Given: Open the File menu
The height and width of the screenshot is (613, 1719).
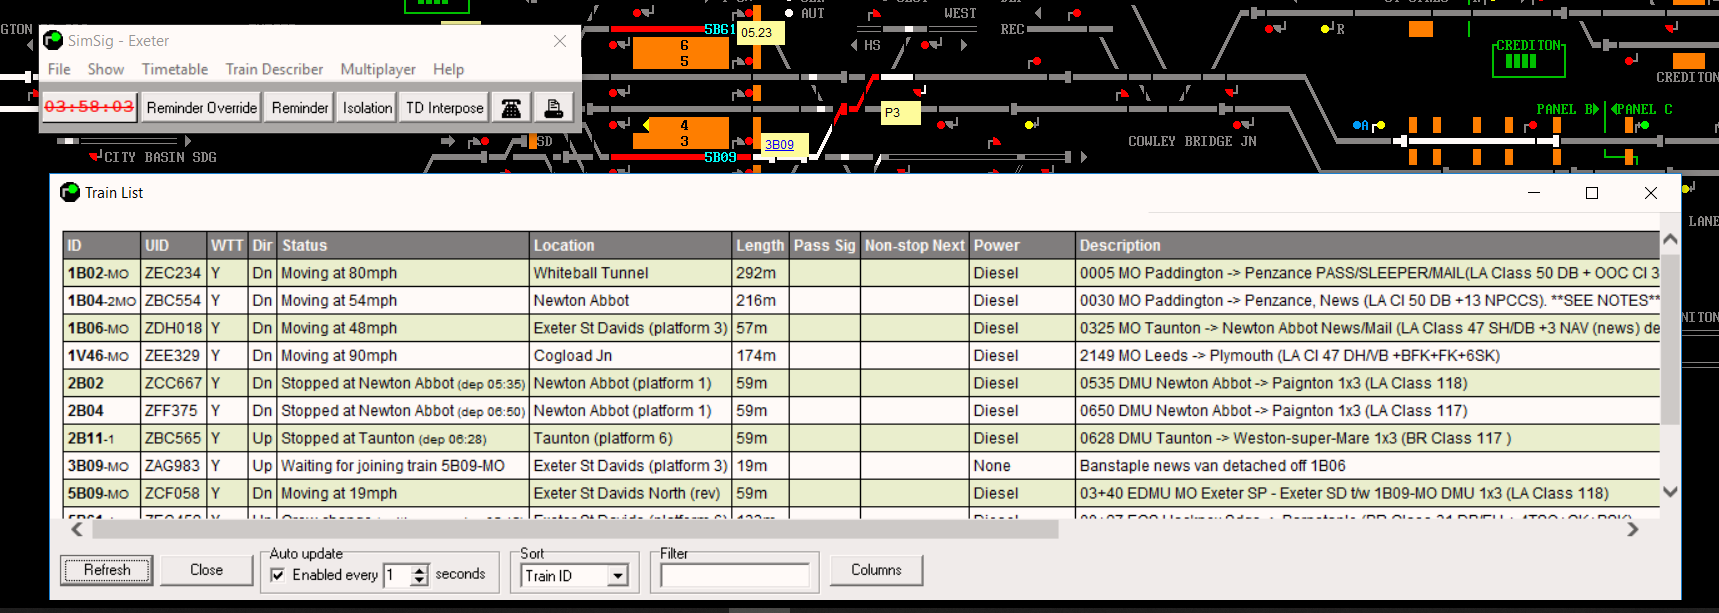Looking at the screenshot, I should click(x=59, y=69).
